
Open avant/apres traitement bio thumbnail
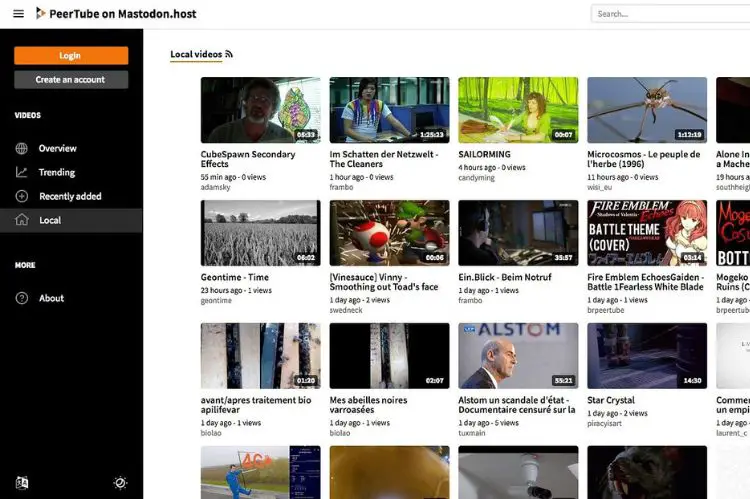click(x=261, y=356)
